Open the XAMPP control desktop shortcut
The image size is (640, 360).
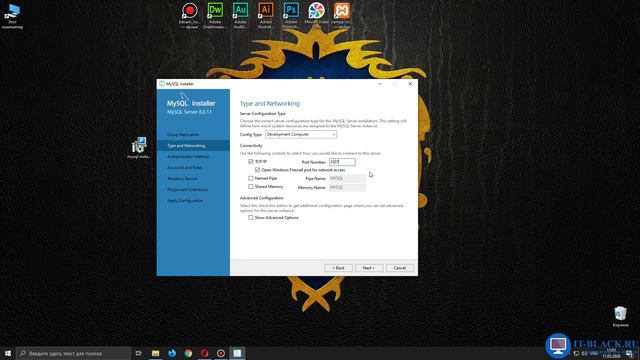[x=342, y=15]
